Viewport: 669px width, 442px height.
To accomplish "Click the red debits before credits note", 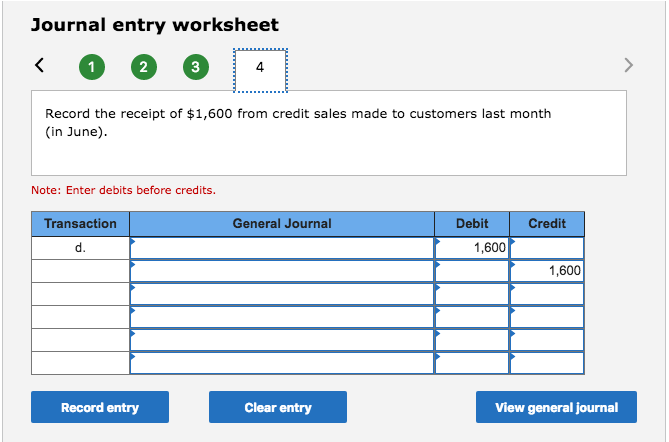I will 123,190.
